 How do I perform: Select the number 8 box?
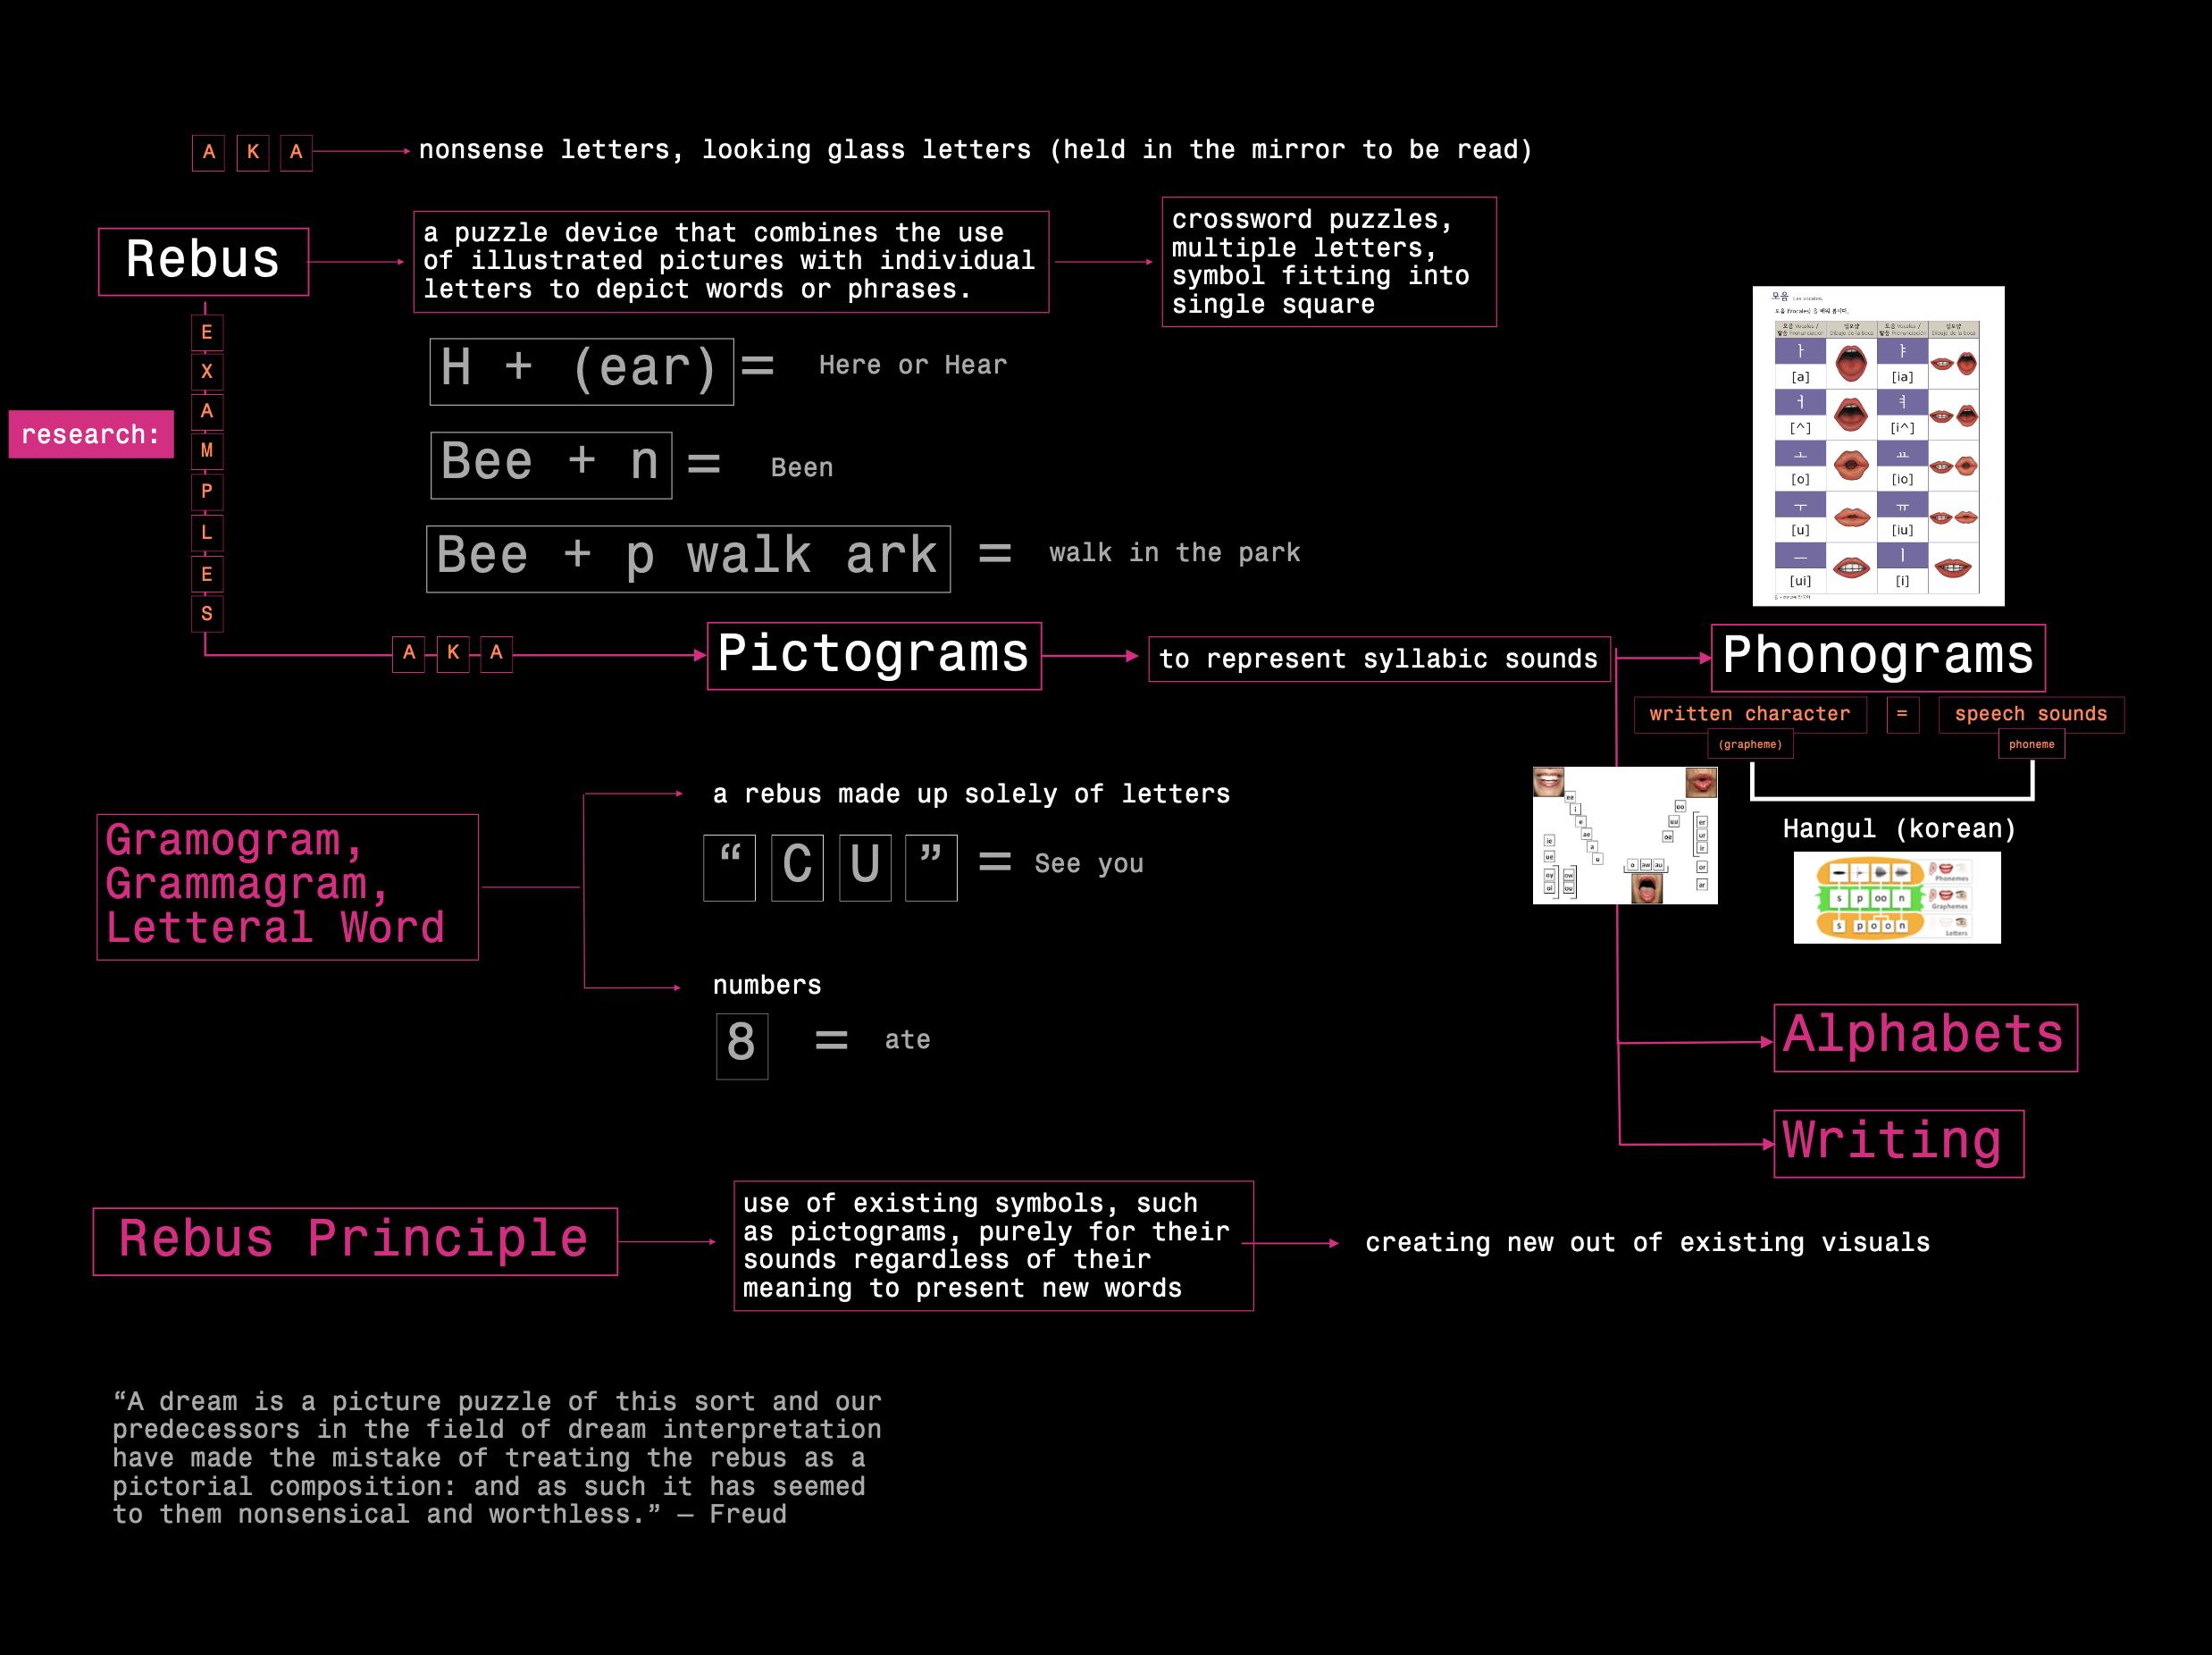(742, 1046)
